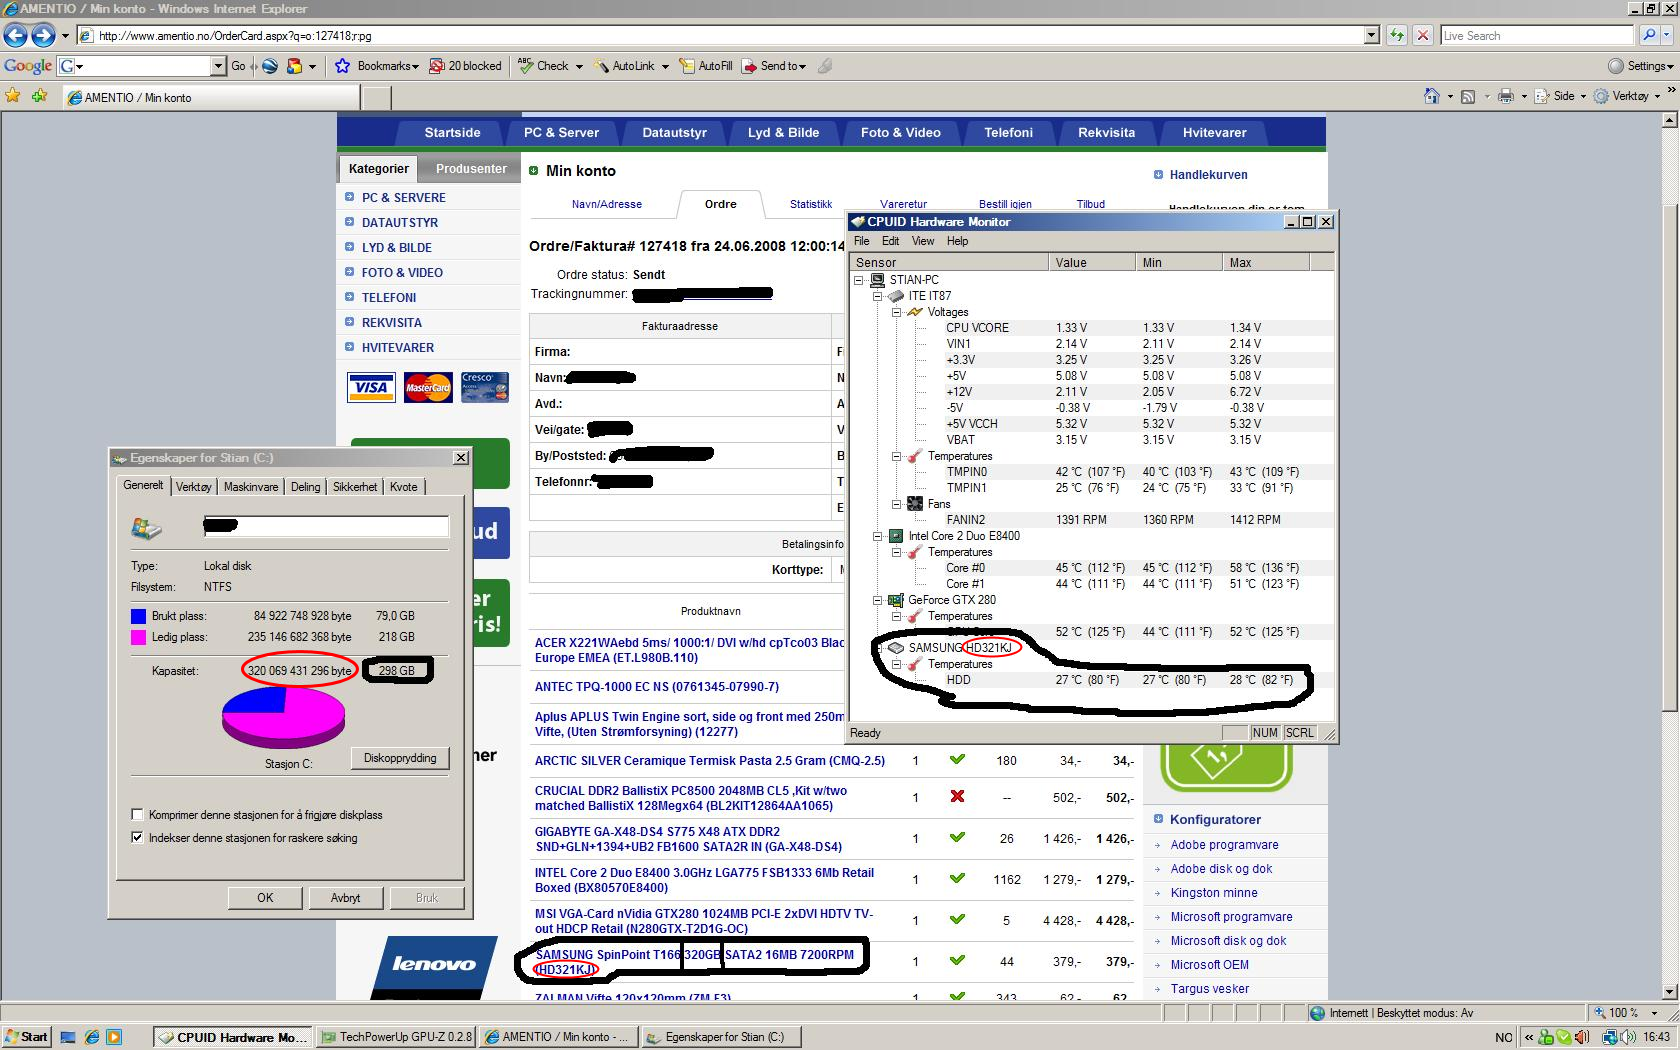Viewport: 1680px width, 1050px height.
Task: Open PC & Server navigation link
Action: click(561, 132)
